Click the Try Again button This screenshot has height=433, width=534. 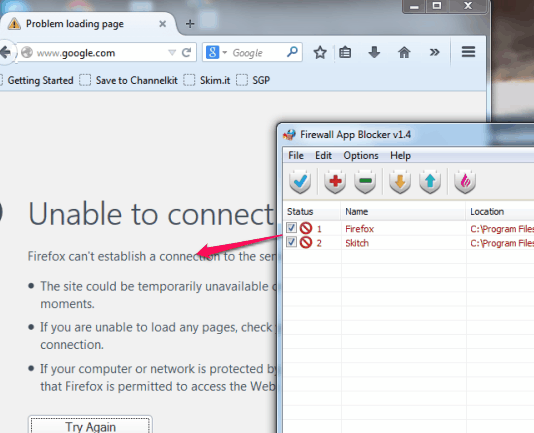coord(90,425)
